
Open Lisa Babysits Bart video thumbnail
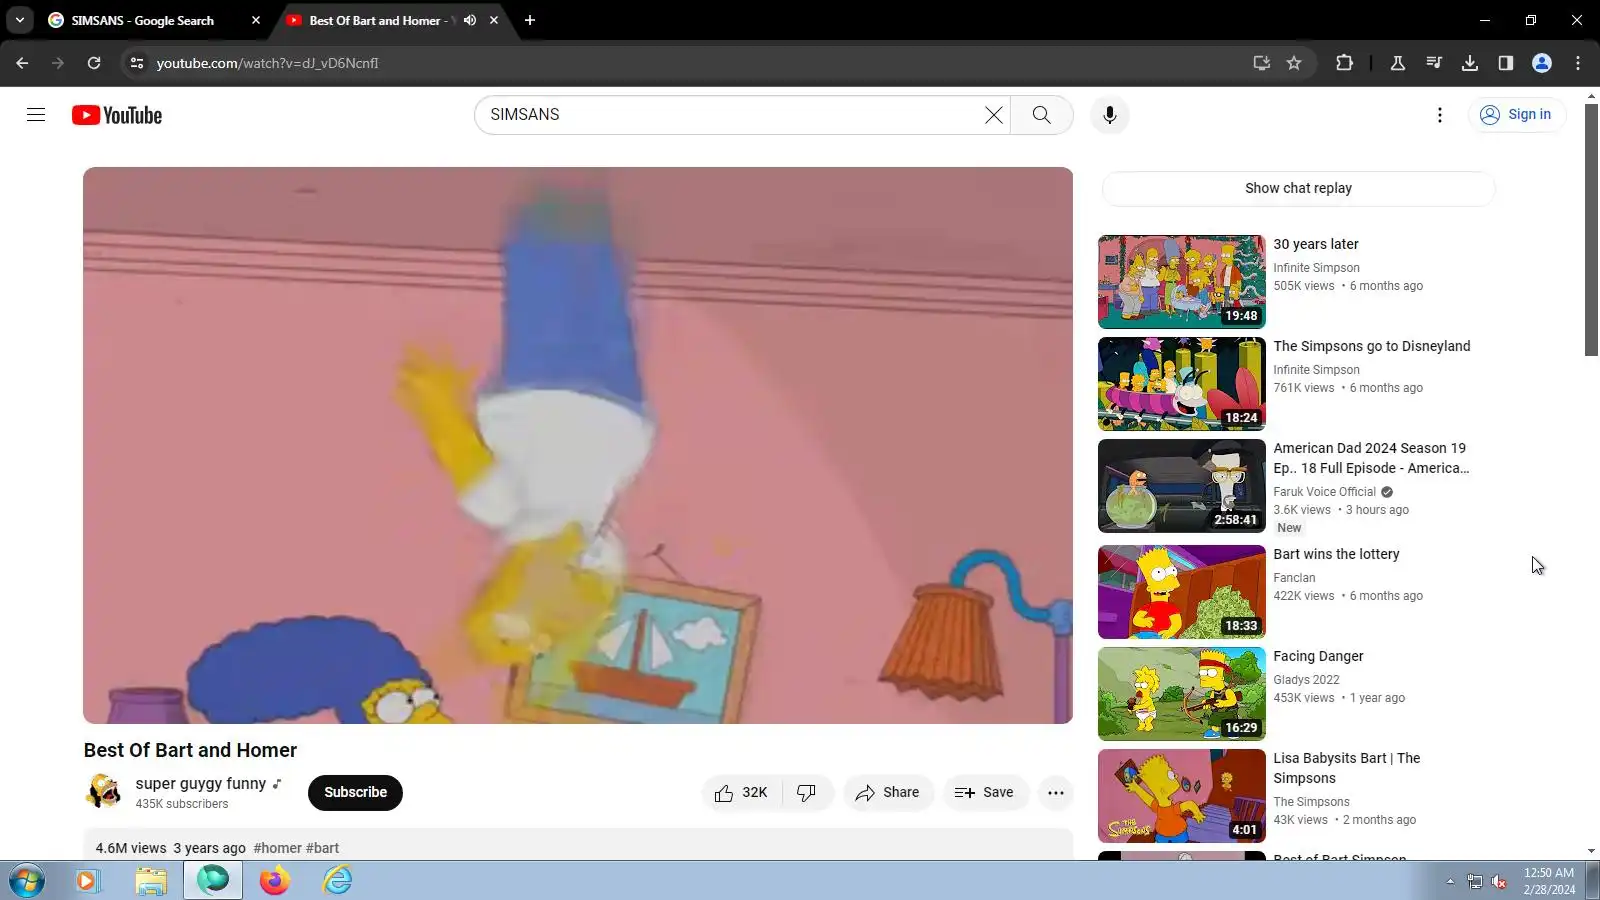1182,796
